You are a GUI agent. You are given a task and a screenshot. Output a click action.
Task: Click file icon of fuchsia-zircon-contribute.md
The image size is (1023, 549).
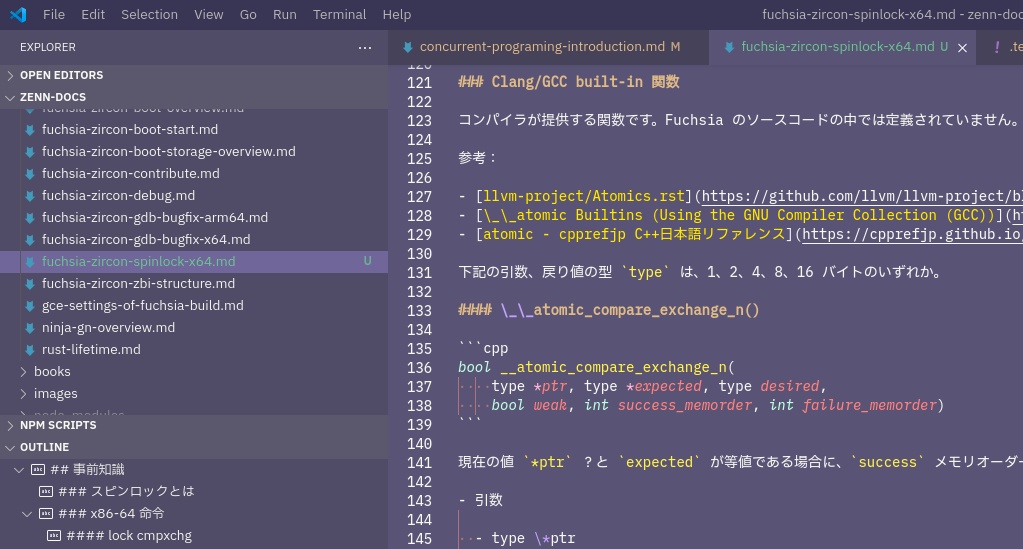pos(29,174)
